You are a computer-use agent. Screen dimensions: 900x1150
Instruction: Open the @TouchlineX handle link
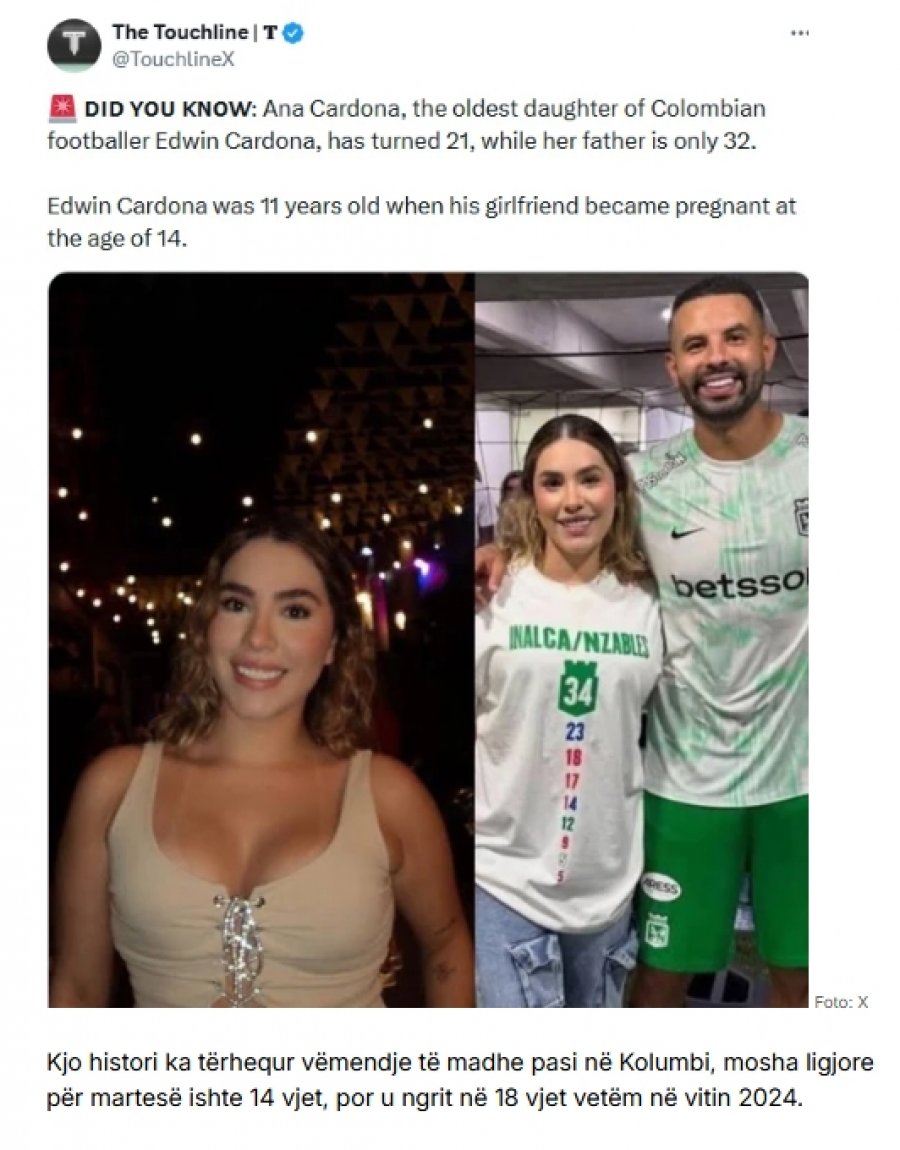point(172,60)
